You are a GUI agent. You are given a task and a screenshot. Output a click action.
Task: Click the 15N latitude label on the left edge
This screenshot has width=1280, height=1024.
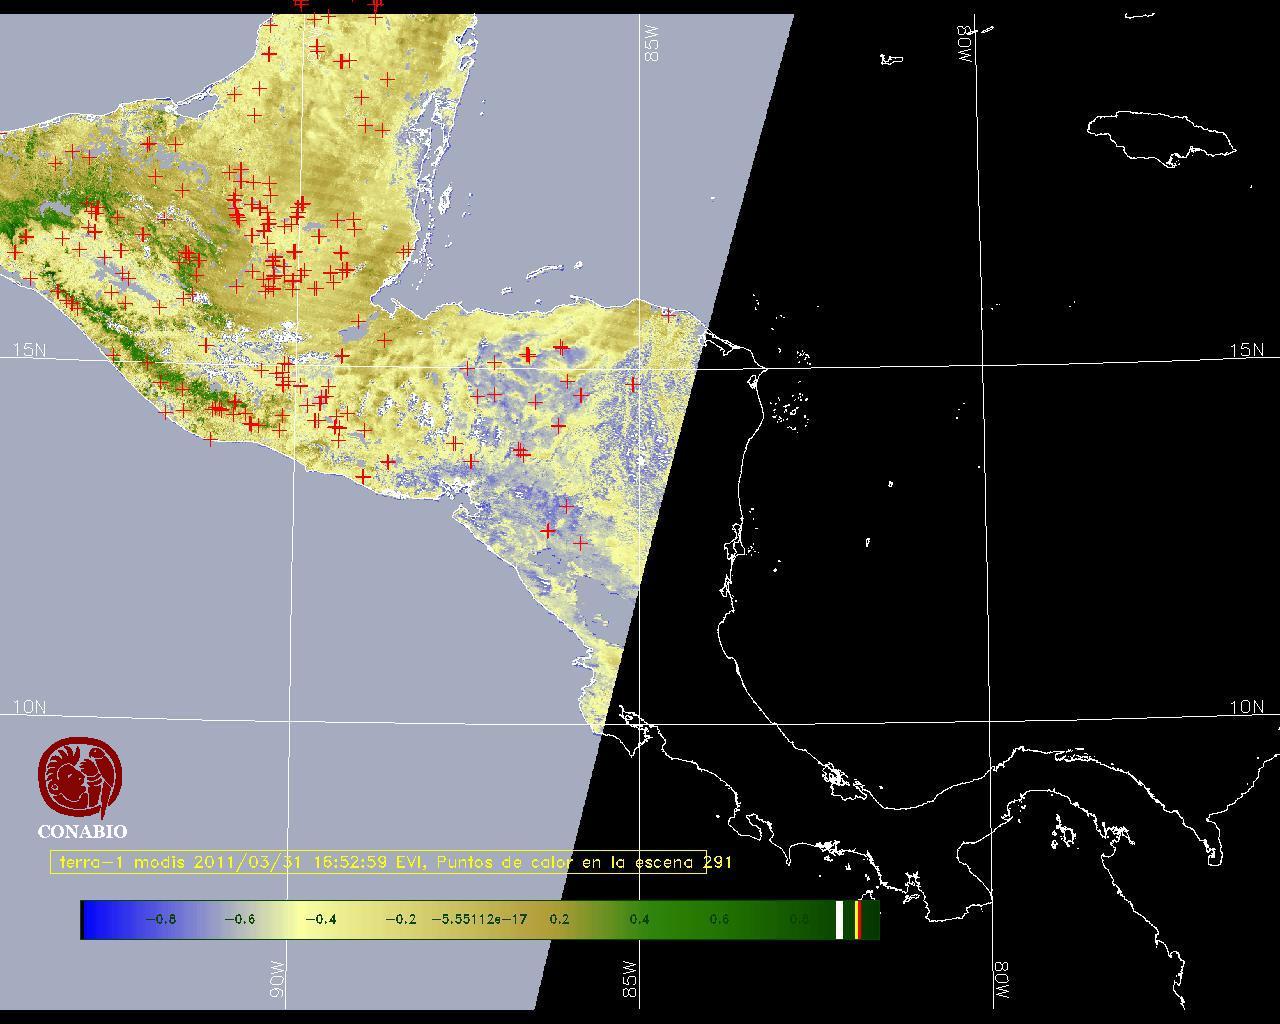(x=29, y=350)
